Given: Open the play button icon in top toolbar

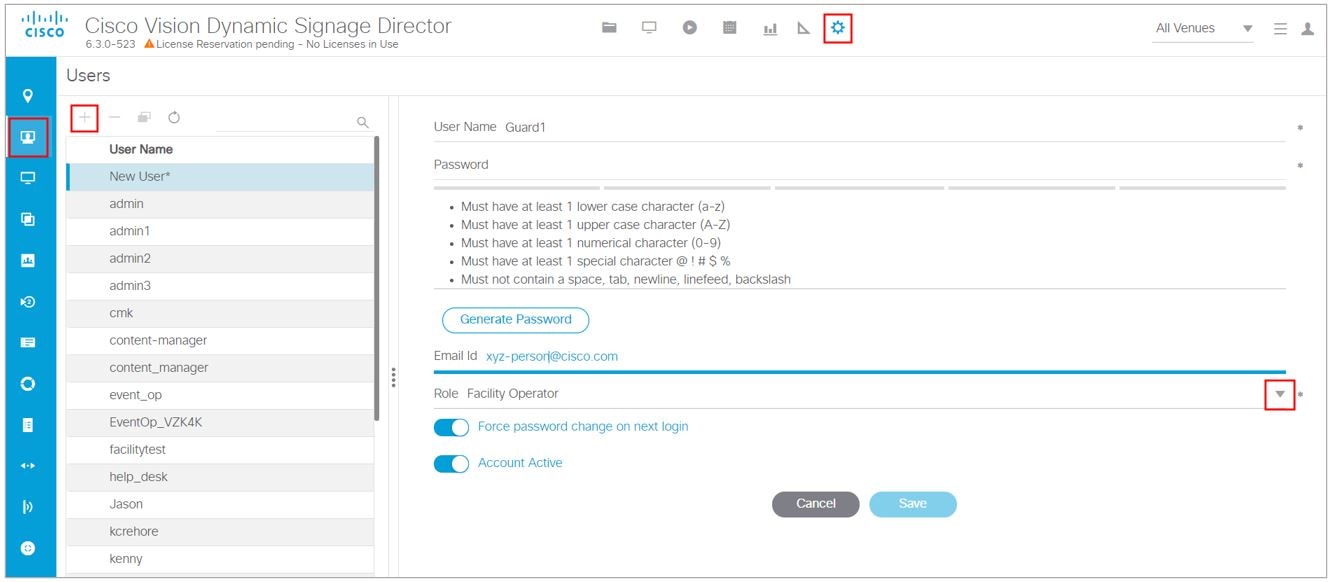Looking at the screenshot, I should (690, 29).
